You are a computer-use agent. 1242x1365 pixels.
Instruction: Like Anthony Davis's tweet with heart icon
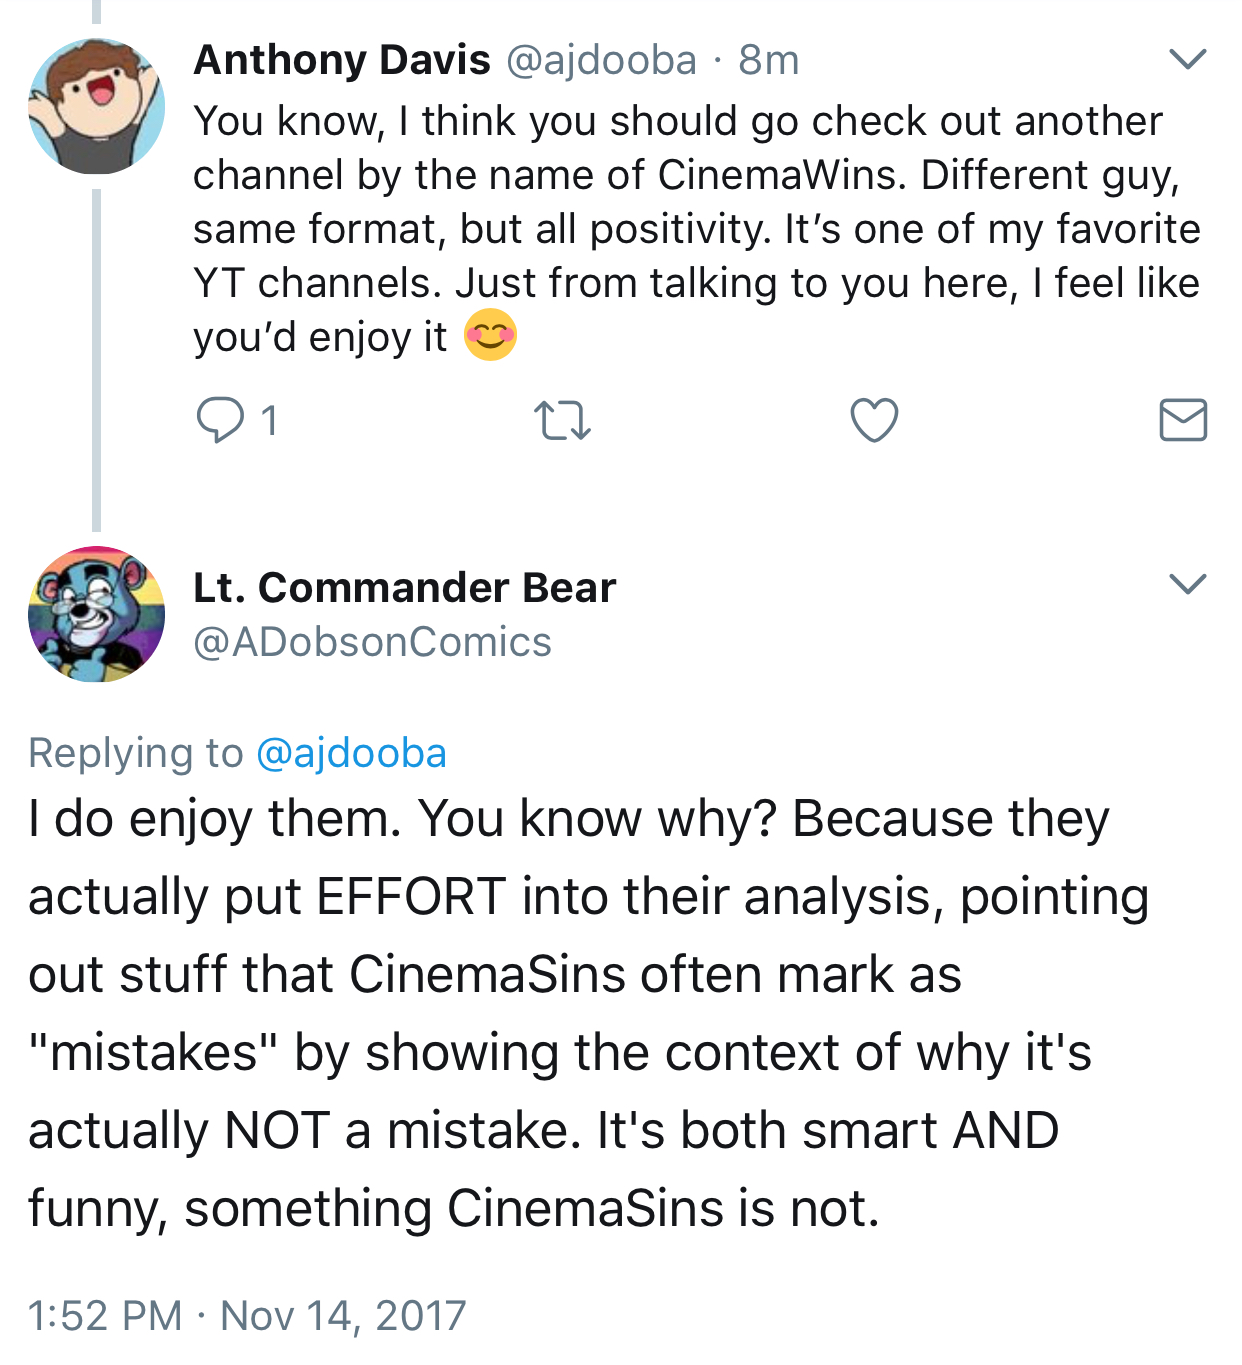click(874, 420)
